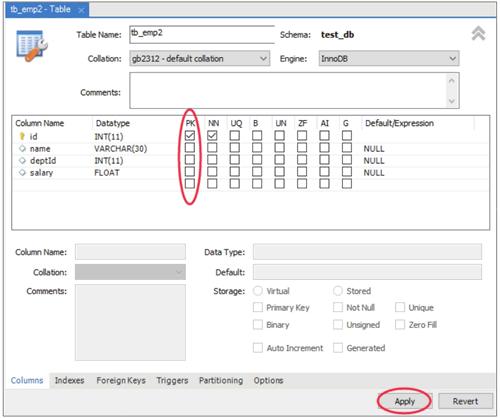Tick the Primary Key checkbox in details
Viewport: 500px width, 418px height.
258,307
